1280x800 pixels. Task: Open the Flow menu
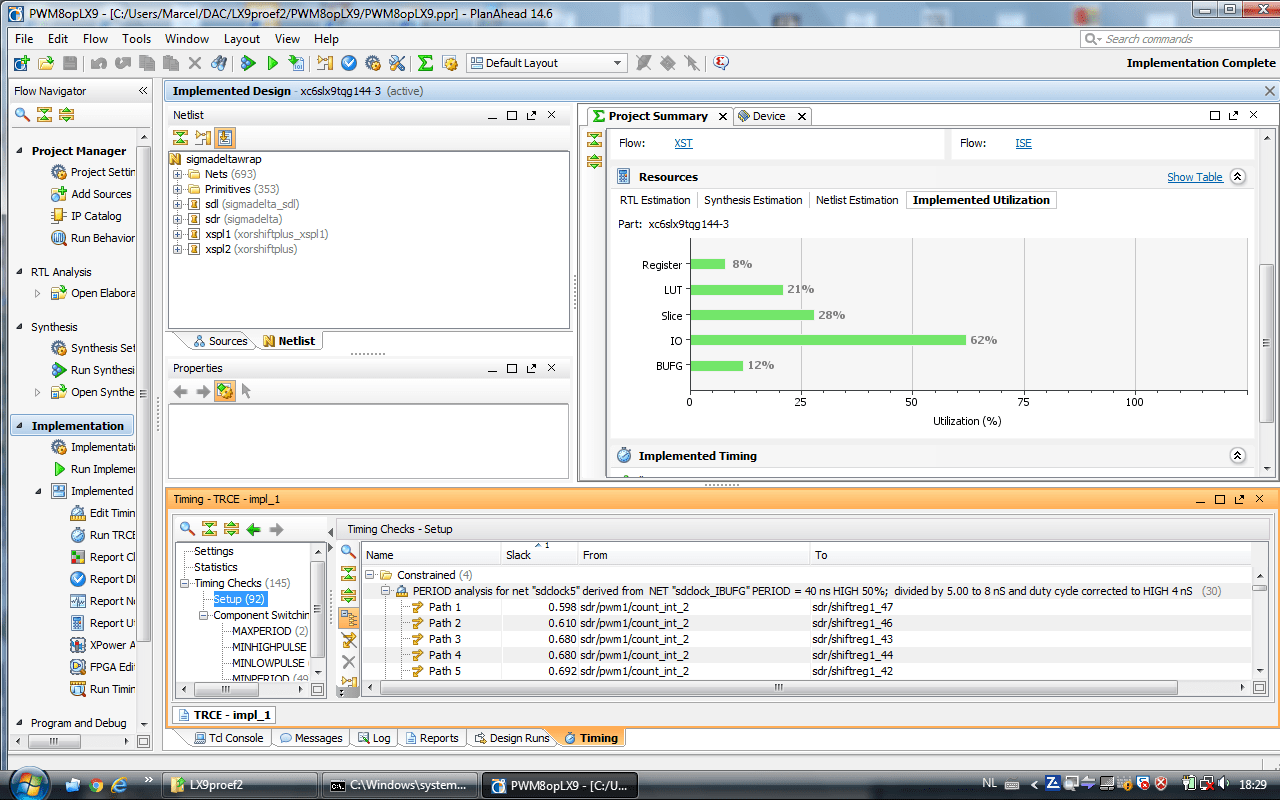pos(95,39)
